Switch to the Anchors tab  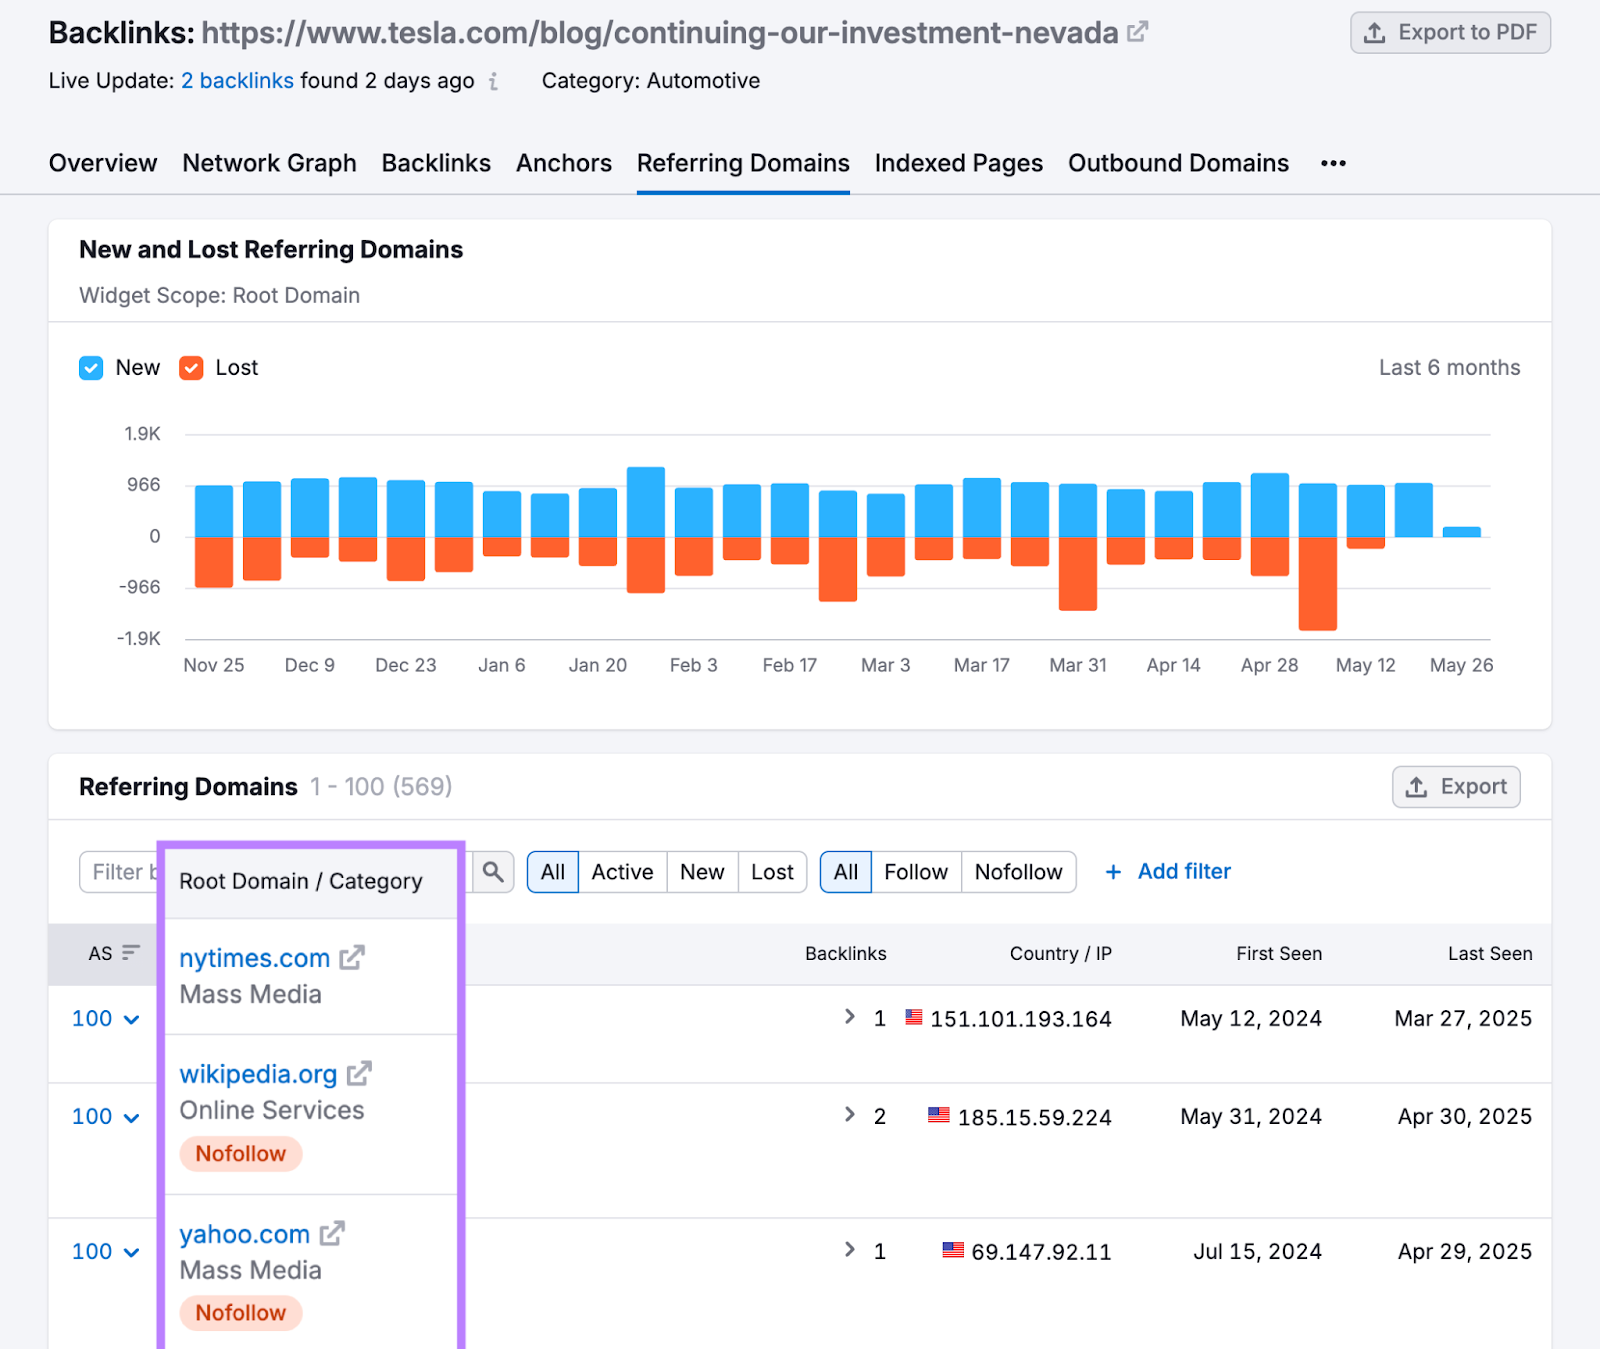563,162
